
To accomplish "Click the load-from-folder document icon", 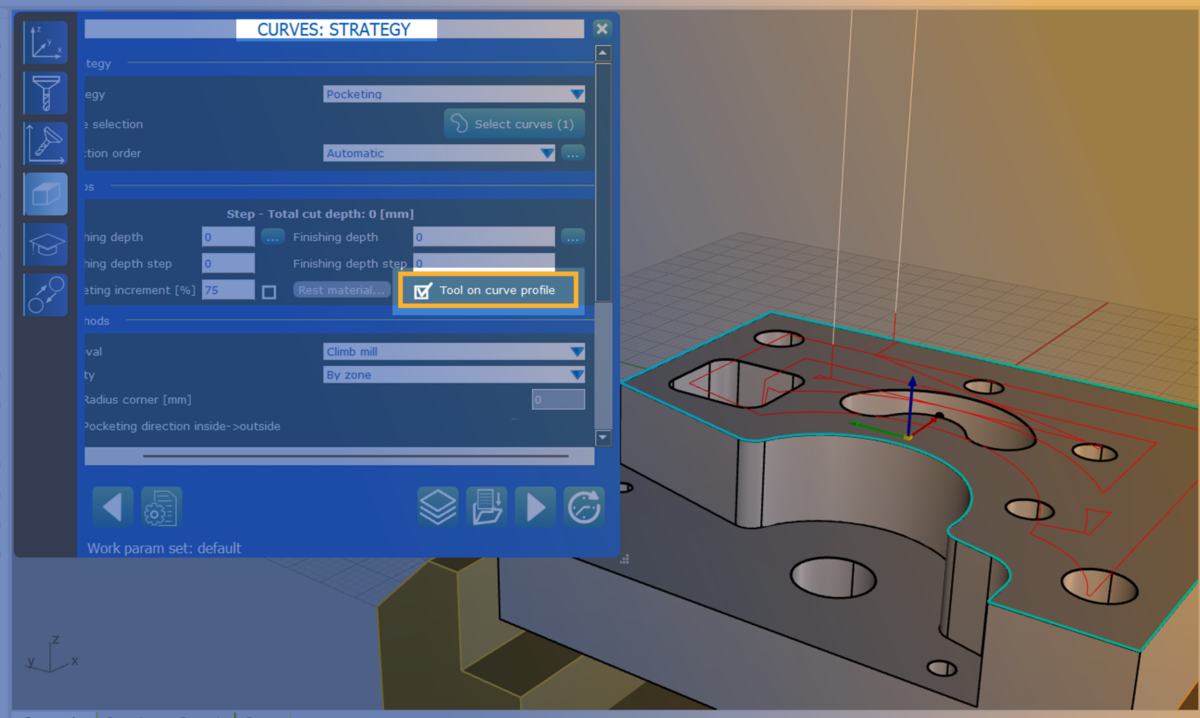I will [487, 507].
